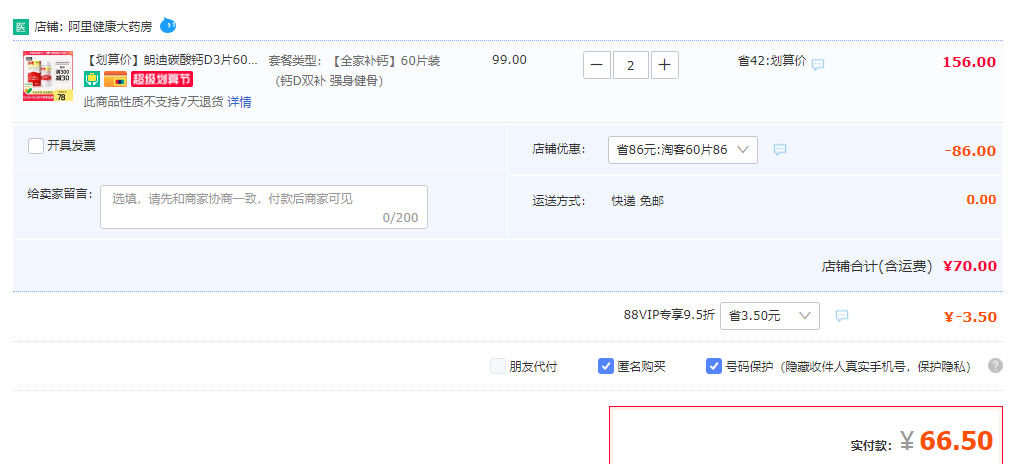
Task: Click help question mark for 号码保护
Action: 995,366
